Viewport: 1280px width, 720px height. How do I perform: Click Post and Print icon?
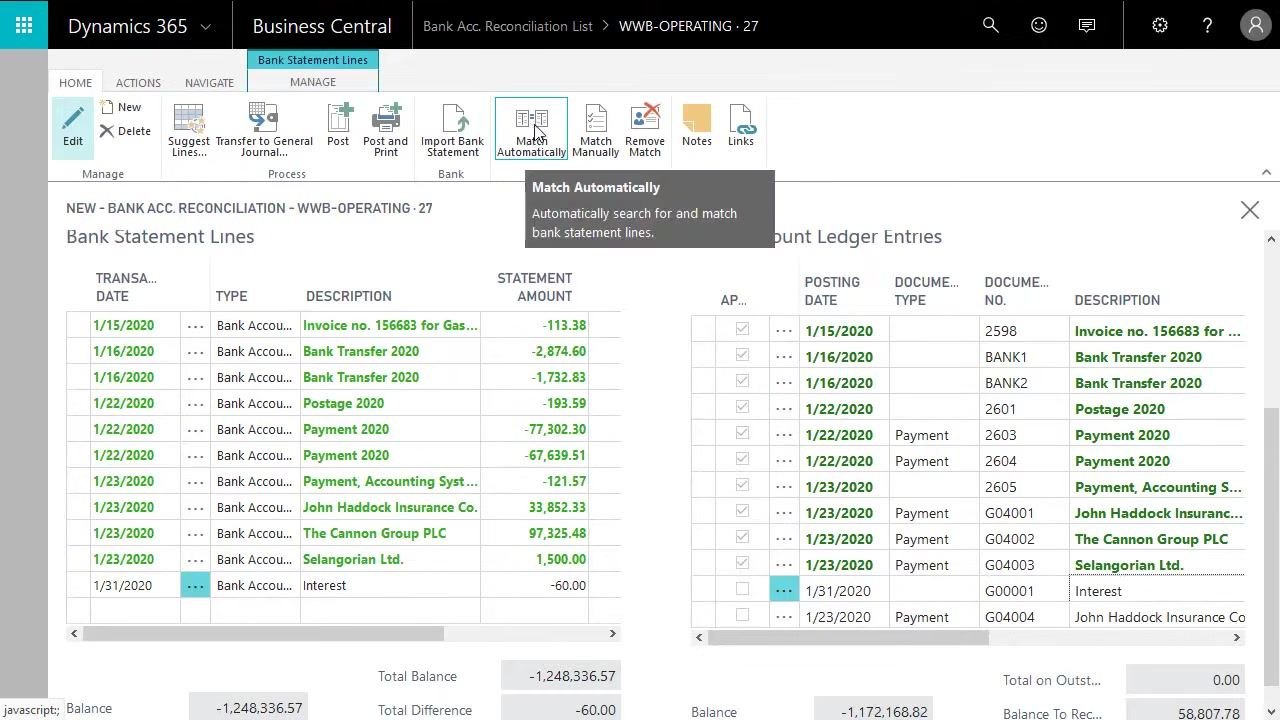point(386,119)
